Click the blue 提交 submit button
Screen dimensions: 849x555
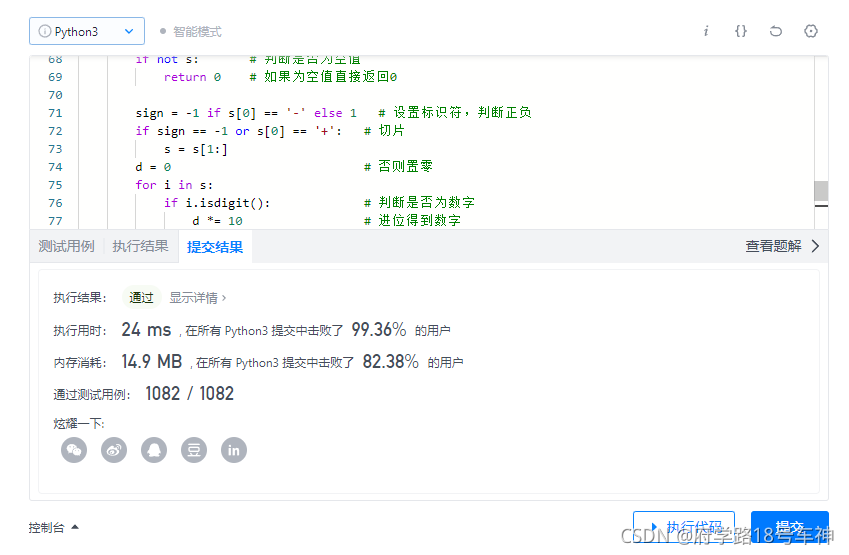click(789, 526)
